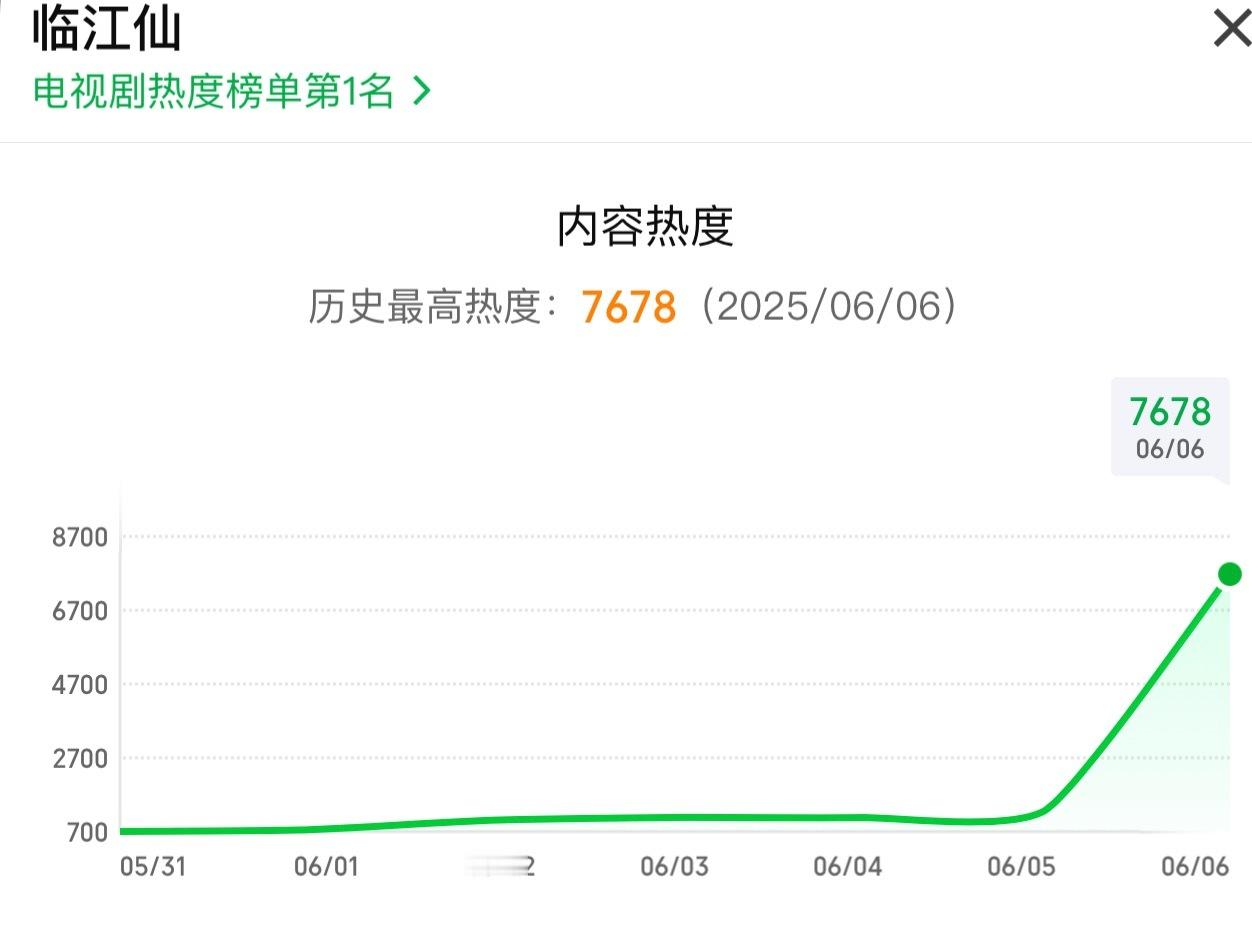1252x940 pixels.
Task: Select the 06/05 date on the x-axis
Action: [1021, 866]
